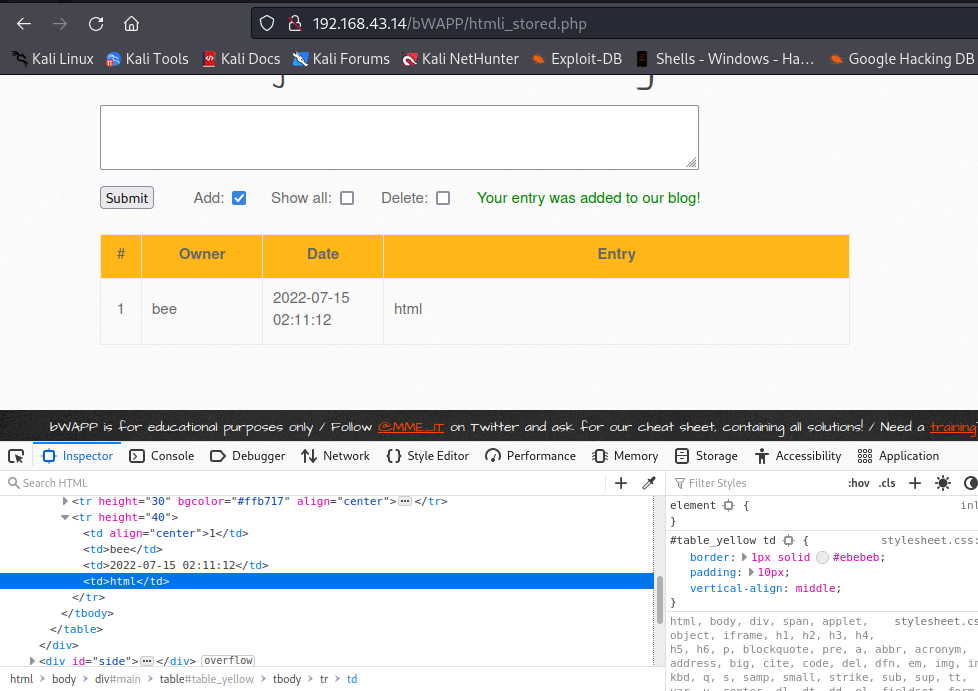
Task: Click the table#table_yellow breadcrumb
Action: (206, 679)
